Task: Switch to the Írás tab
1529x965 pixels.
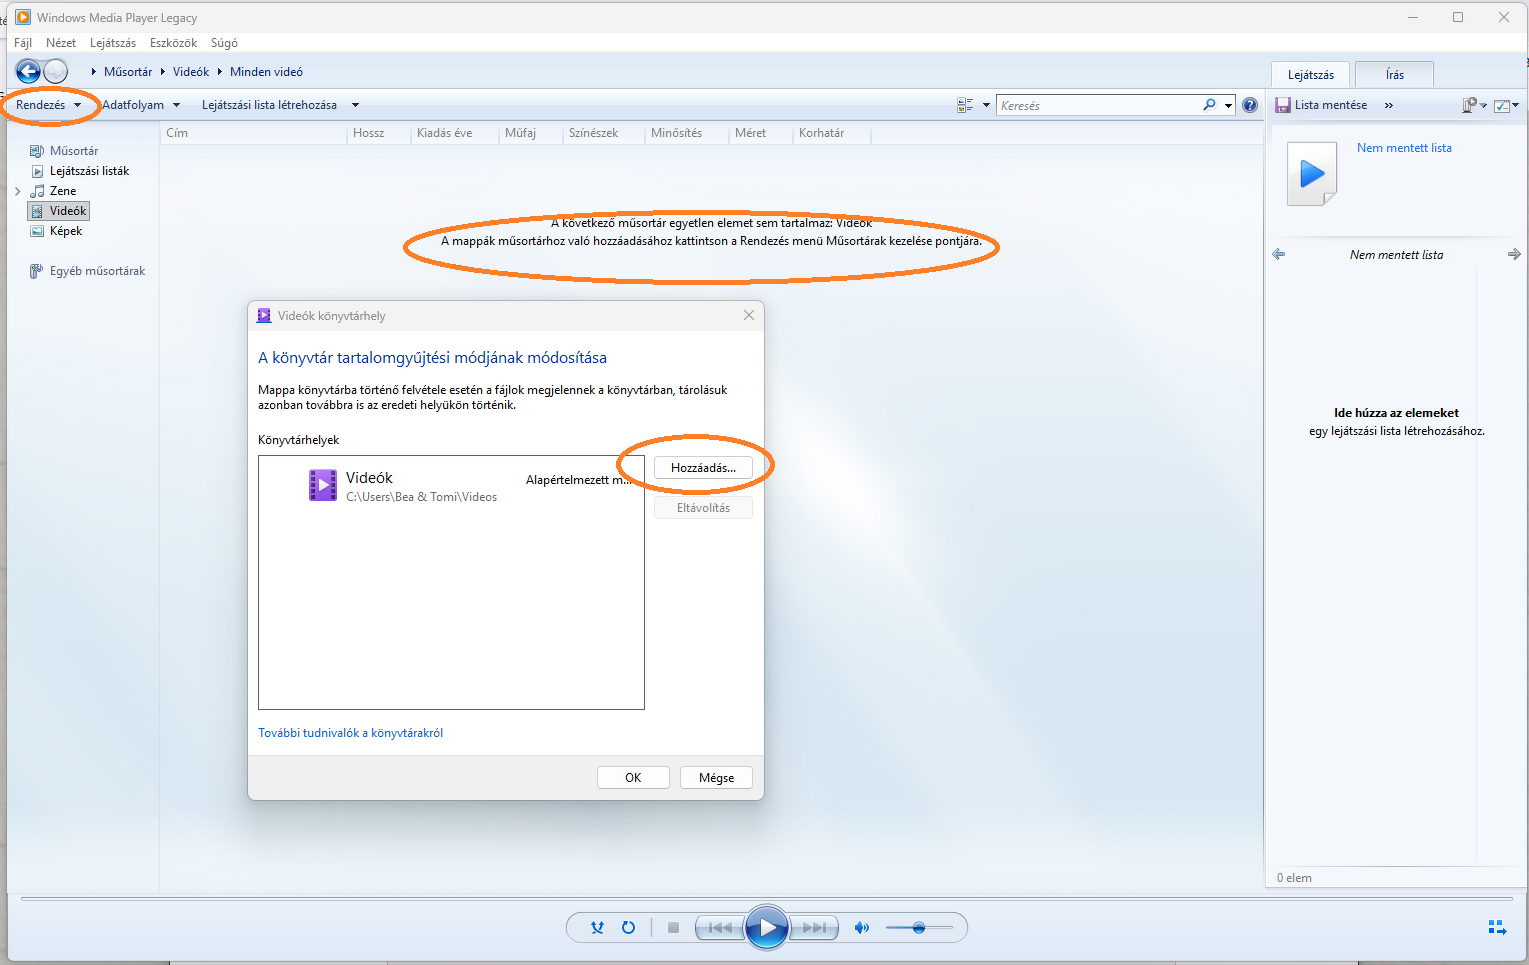Action: pyautogui.click(x=1395, y=75)
